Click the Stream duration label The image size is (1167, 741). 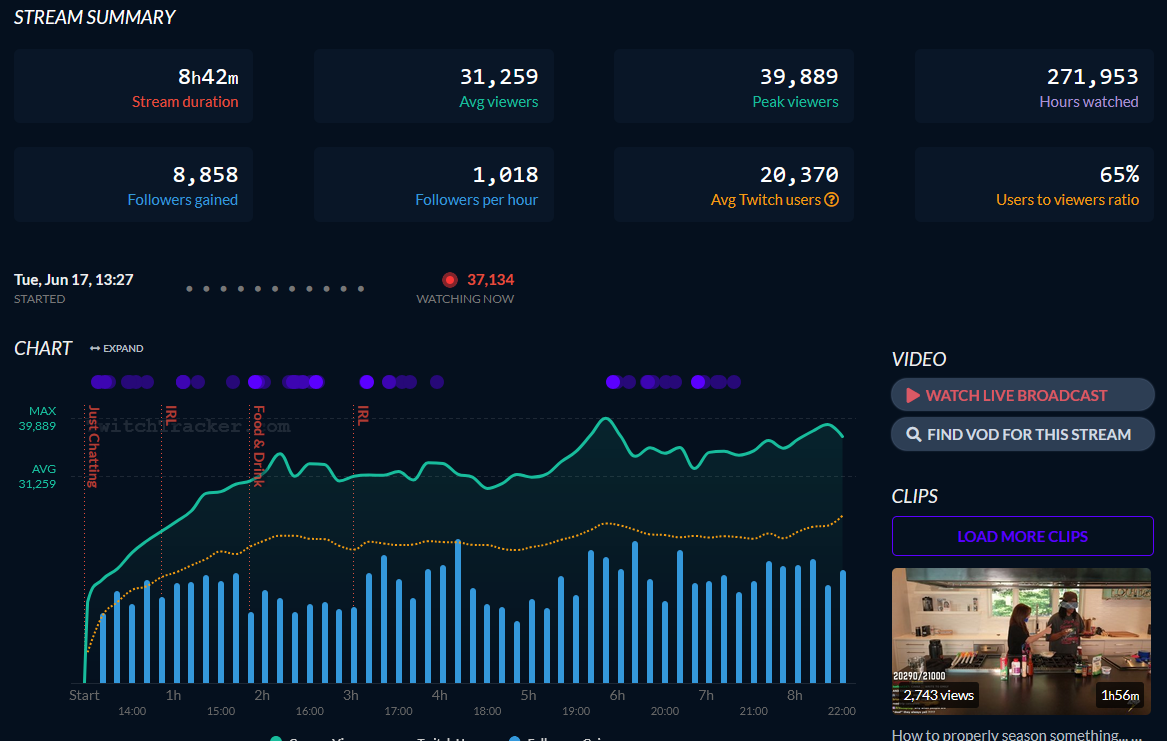185,102
